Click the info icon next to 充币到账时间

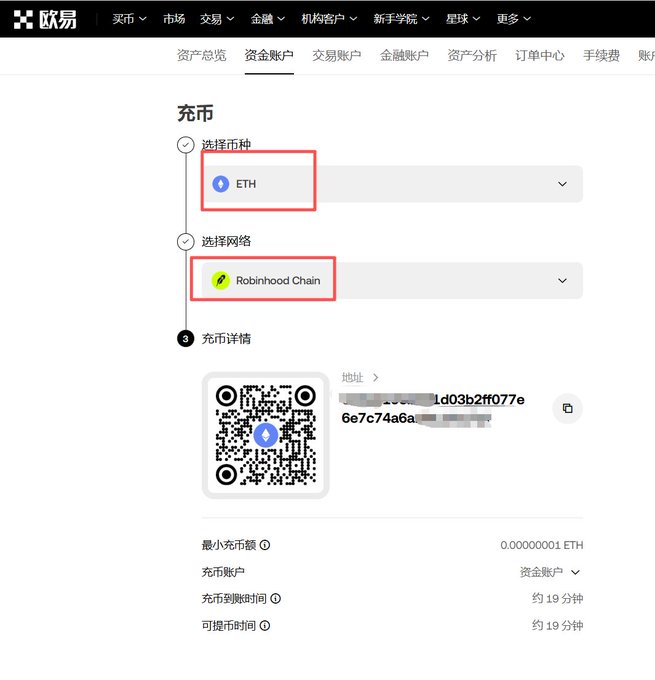[x=275, y=598]
